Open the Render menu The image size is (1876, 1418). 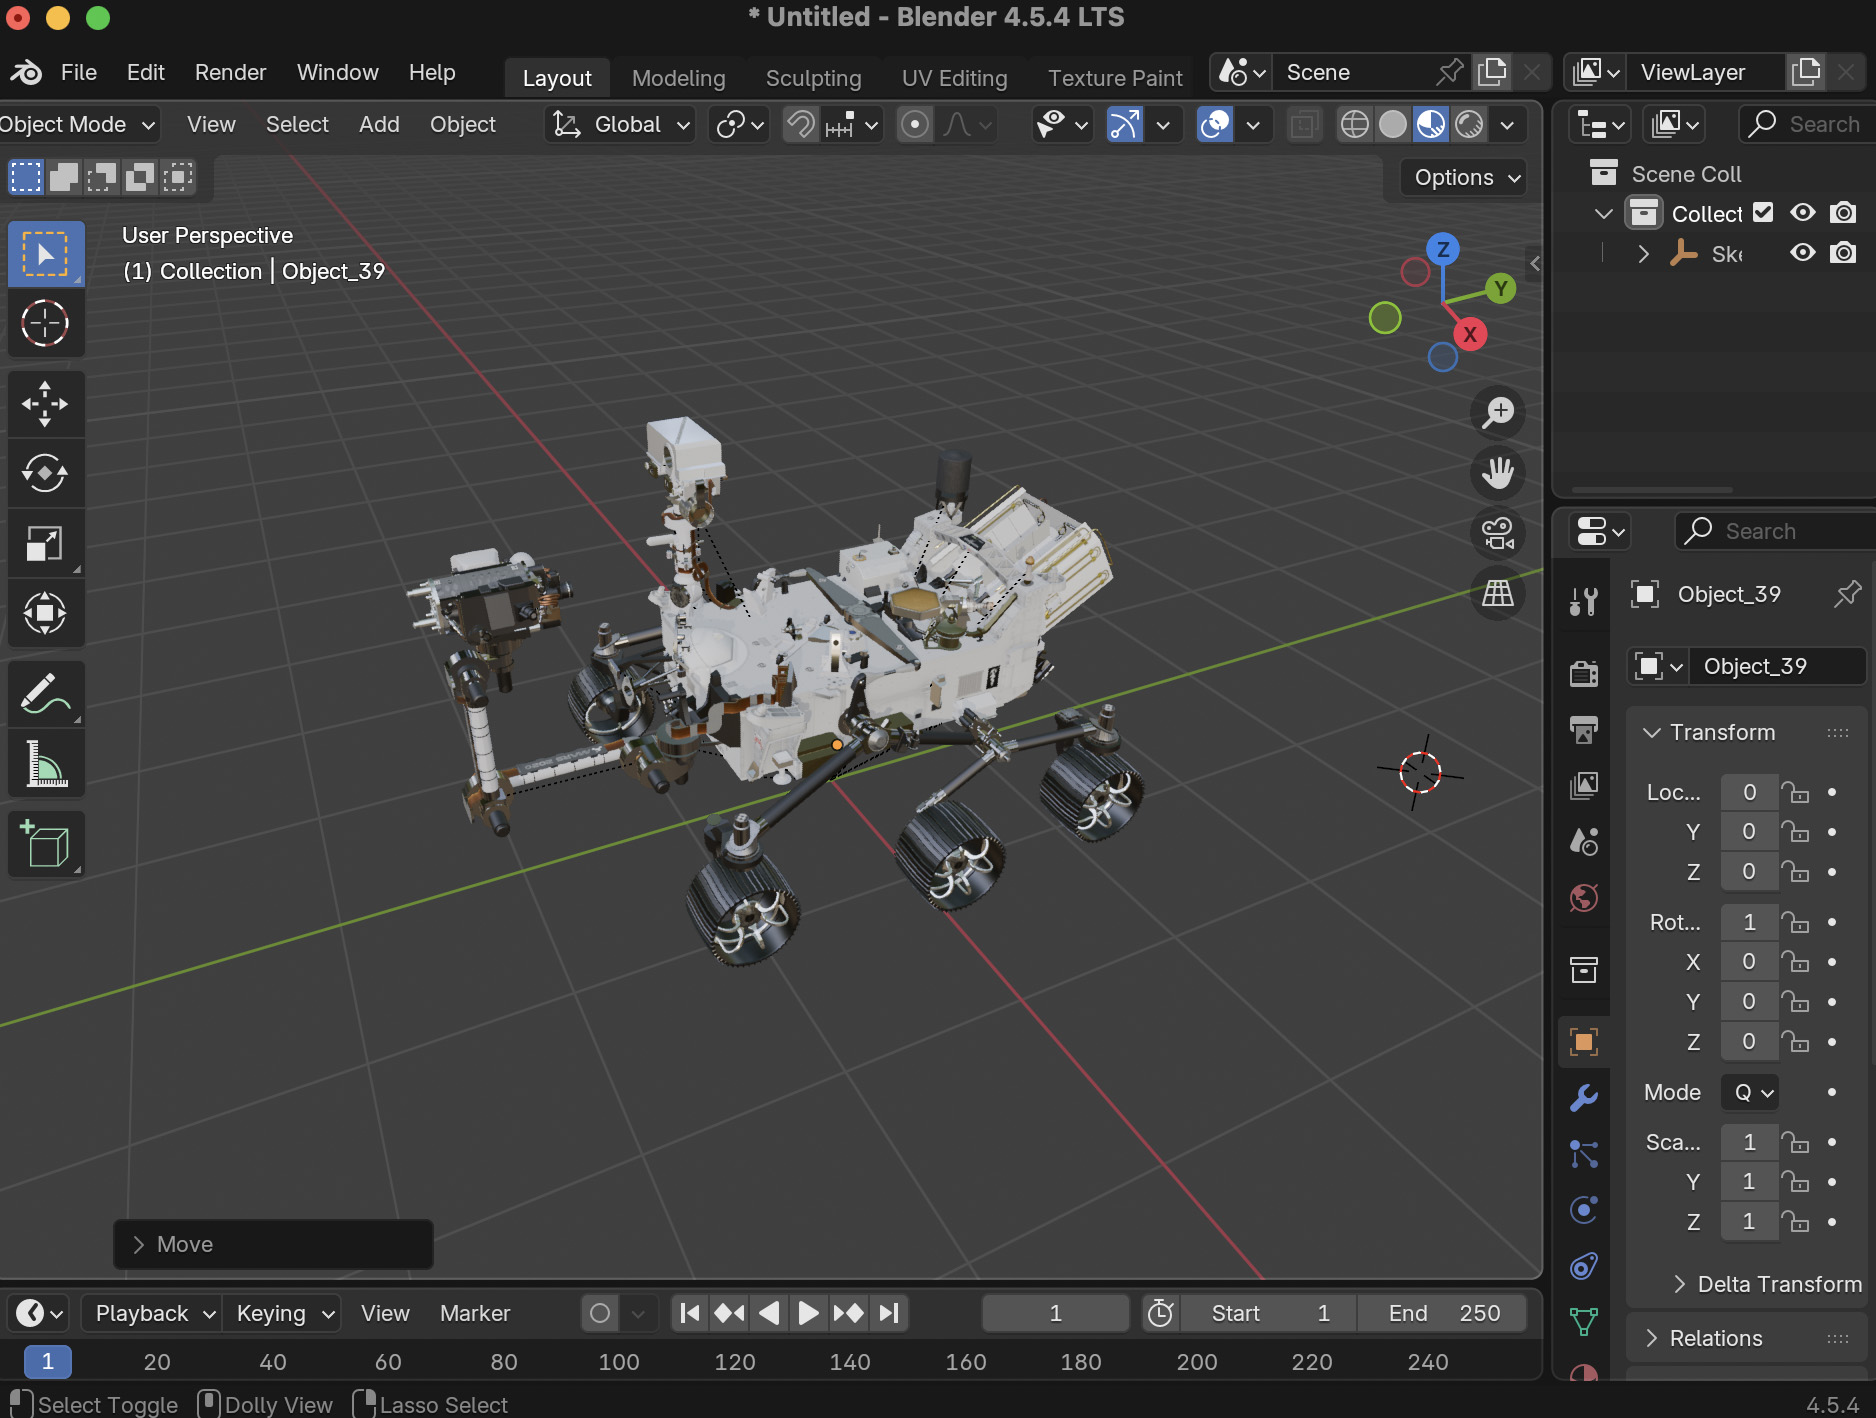click(230, 71)
